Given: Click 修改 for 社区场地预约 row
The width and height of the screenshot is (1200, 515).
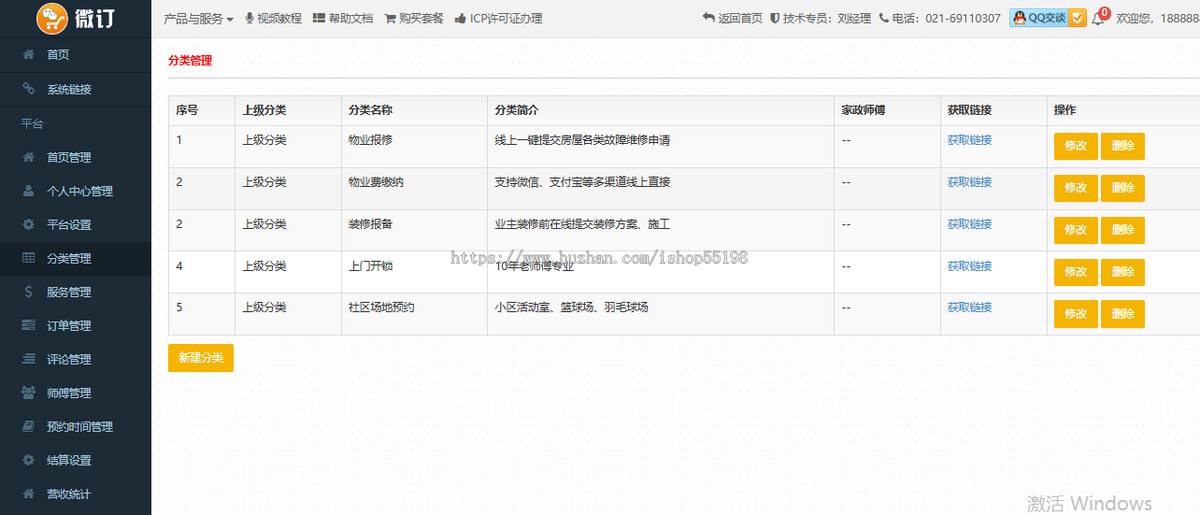Looking at the screenshot, I should pos(1076,314).
